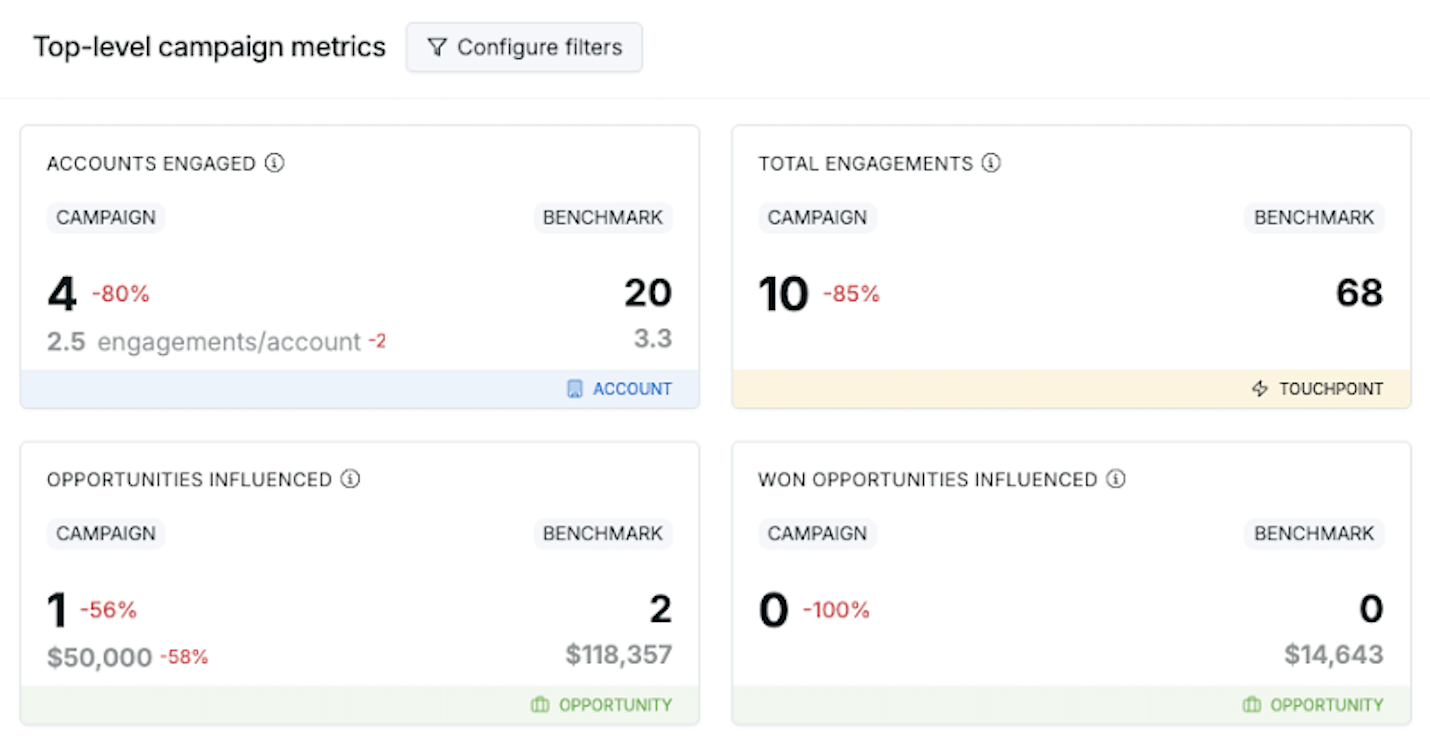Click the -85% change in Total Engagements

(x=851, y=294)
